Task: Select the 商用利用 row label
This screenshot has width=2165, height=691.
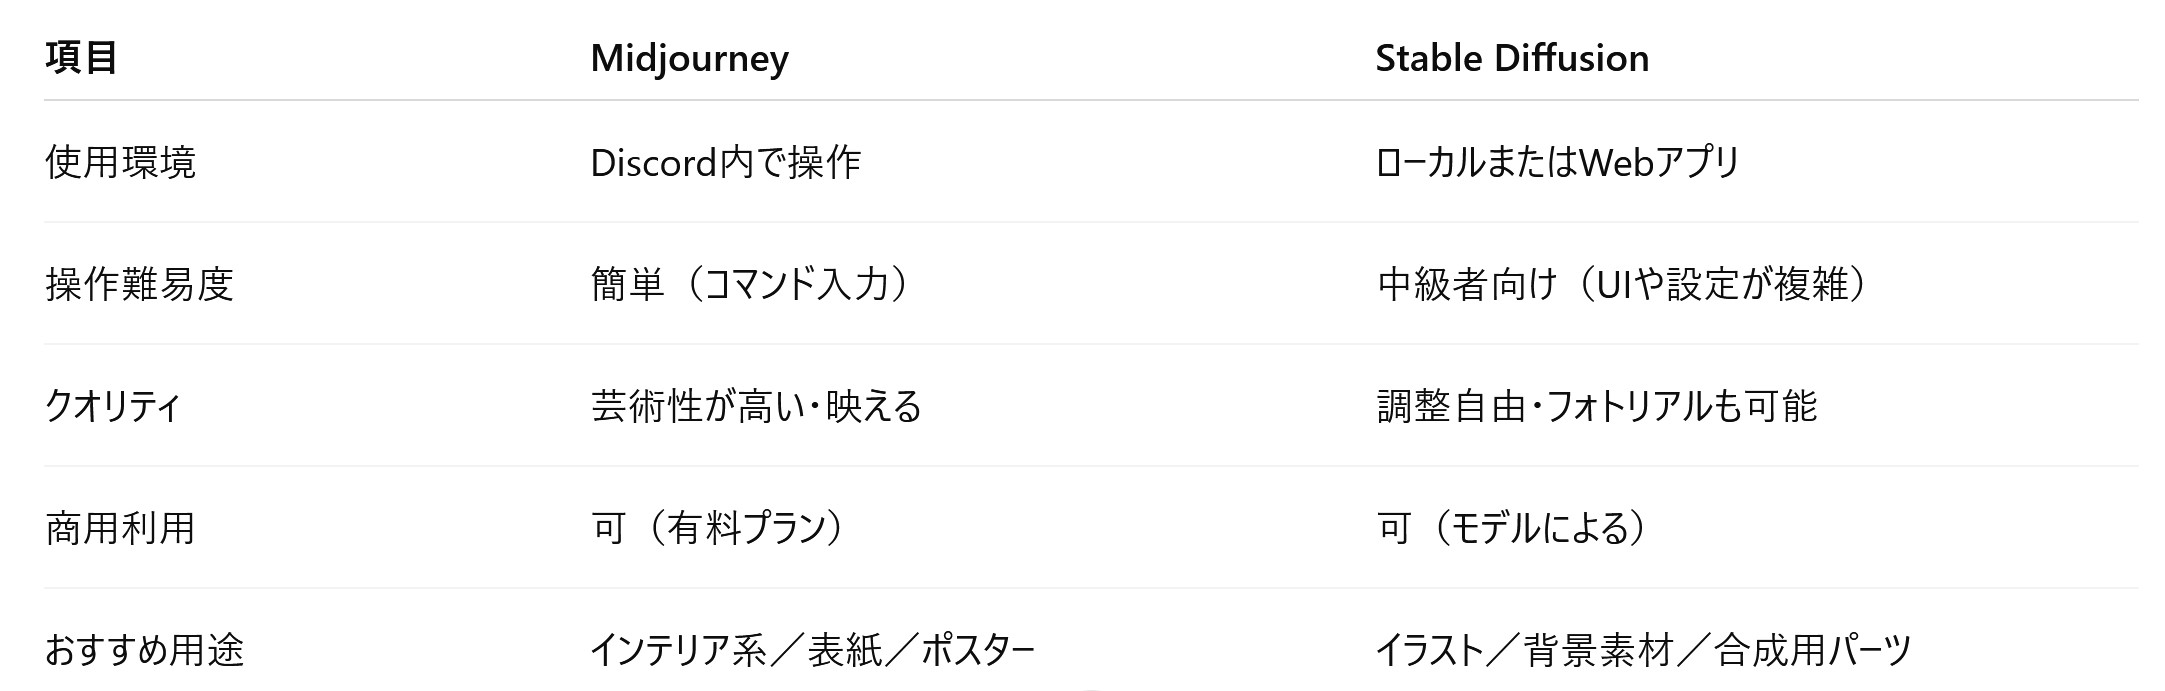Action: (x=120, y=529)
